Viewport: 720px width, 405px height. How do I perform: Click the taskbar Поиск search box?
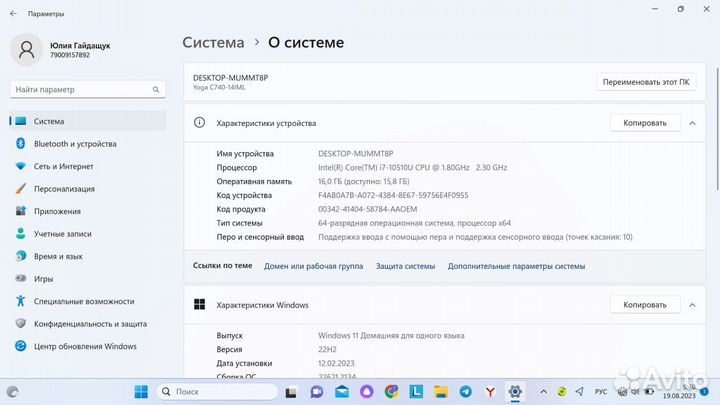pos(217,392)
